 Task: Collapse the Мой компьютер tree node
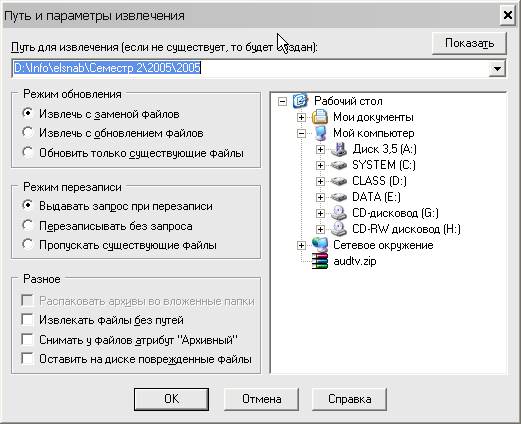301,133
